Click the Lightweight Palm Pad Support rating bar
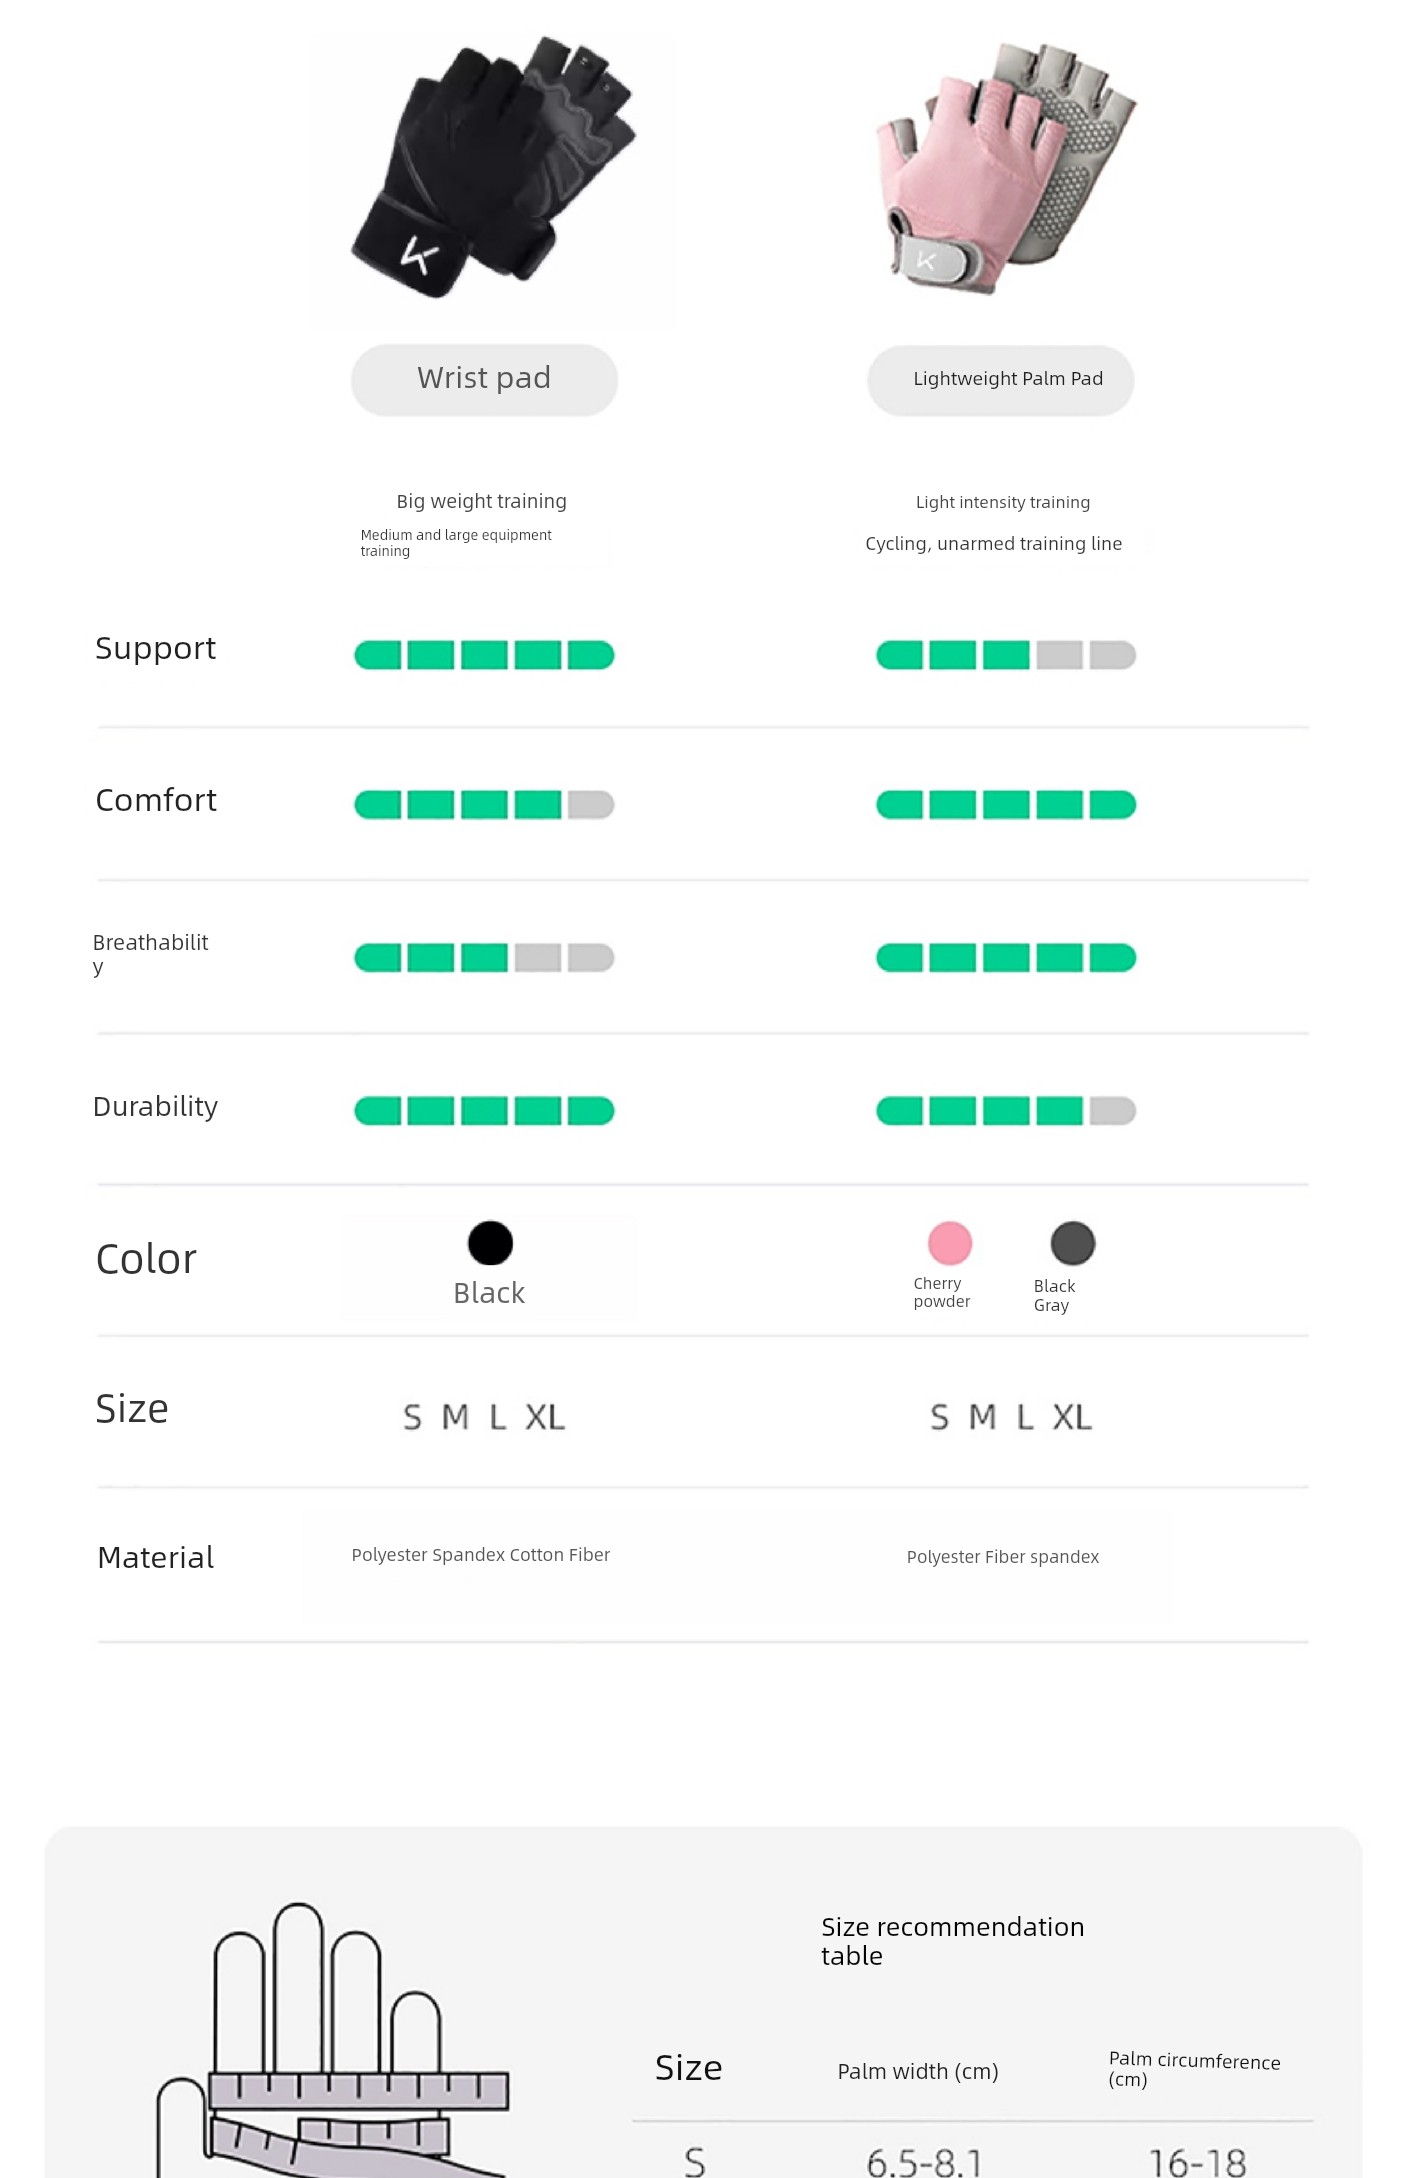This screenshot has height=2178, width=1407. click(1006, 655)
